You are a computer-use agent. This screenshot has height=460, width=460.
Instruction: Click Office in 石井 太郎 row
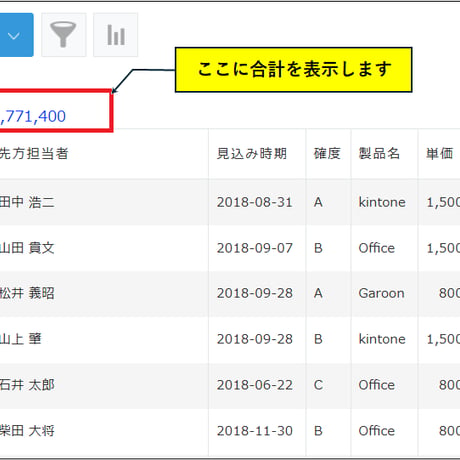(377, 385)
